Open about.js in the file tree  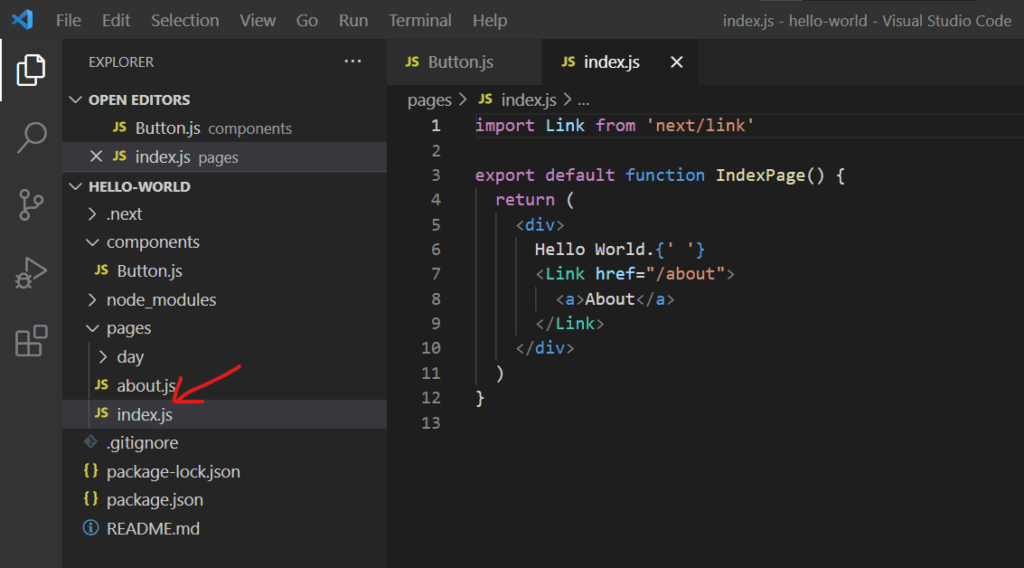point(225,385)
